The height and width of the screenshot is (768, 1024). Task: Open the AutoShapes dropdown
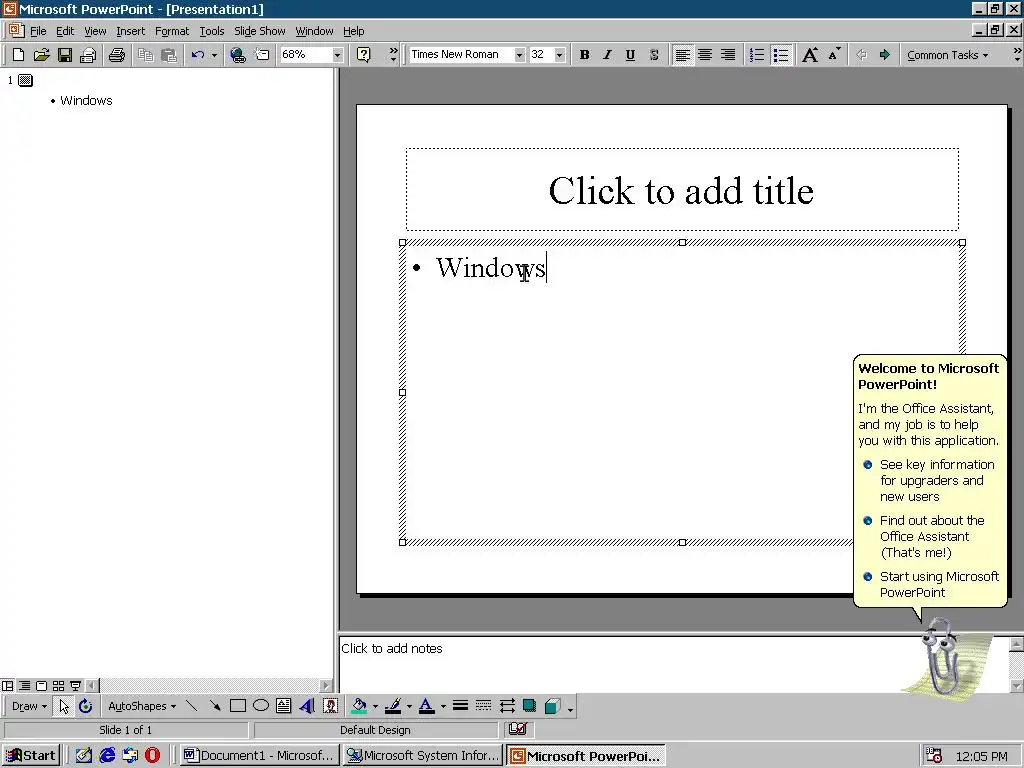pos(142,706)
